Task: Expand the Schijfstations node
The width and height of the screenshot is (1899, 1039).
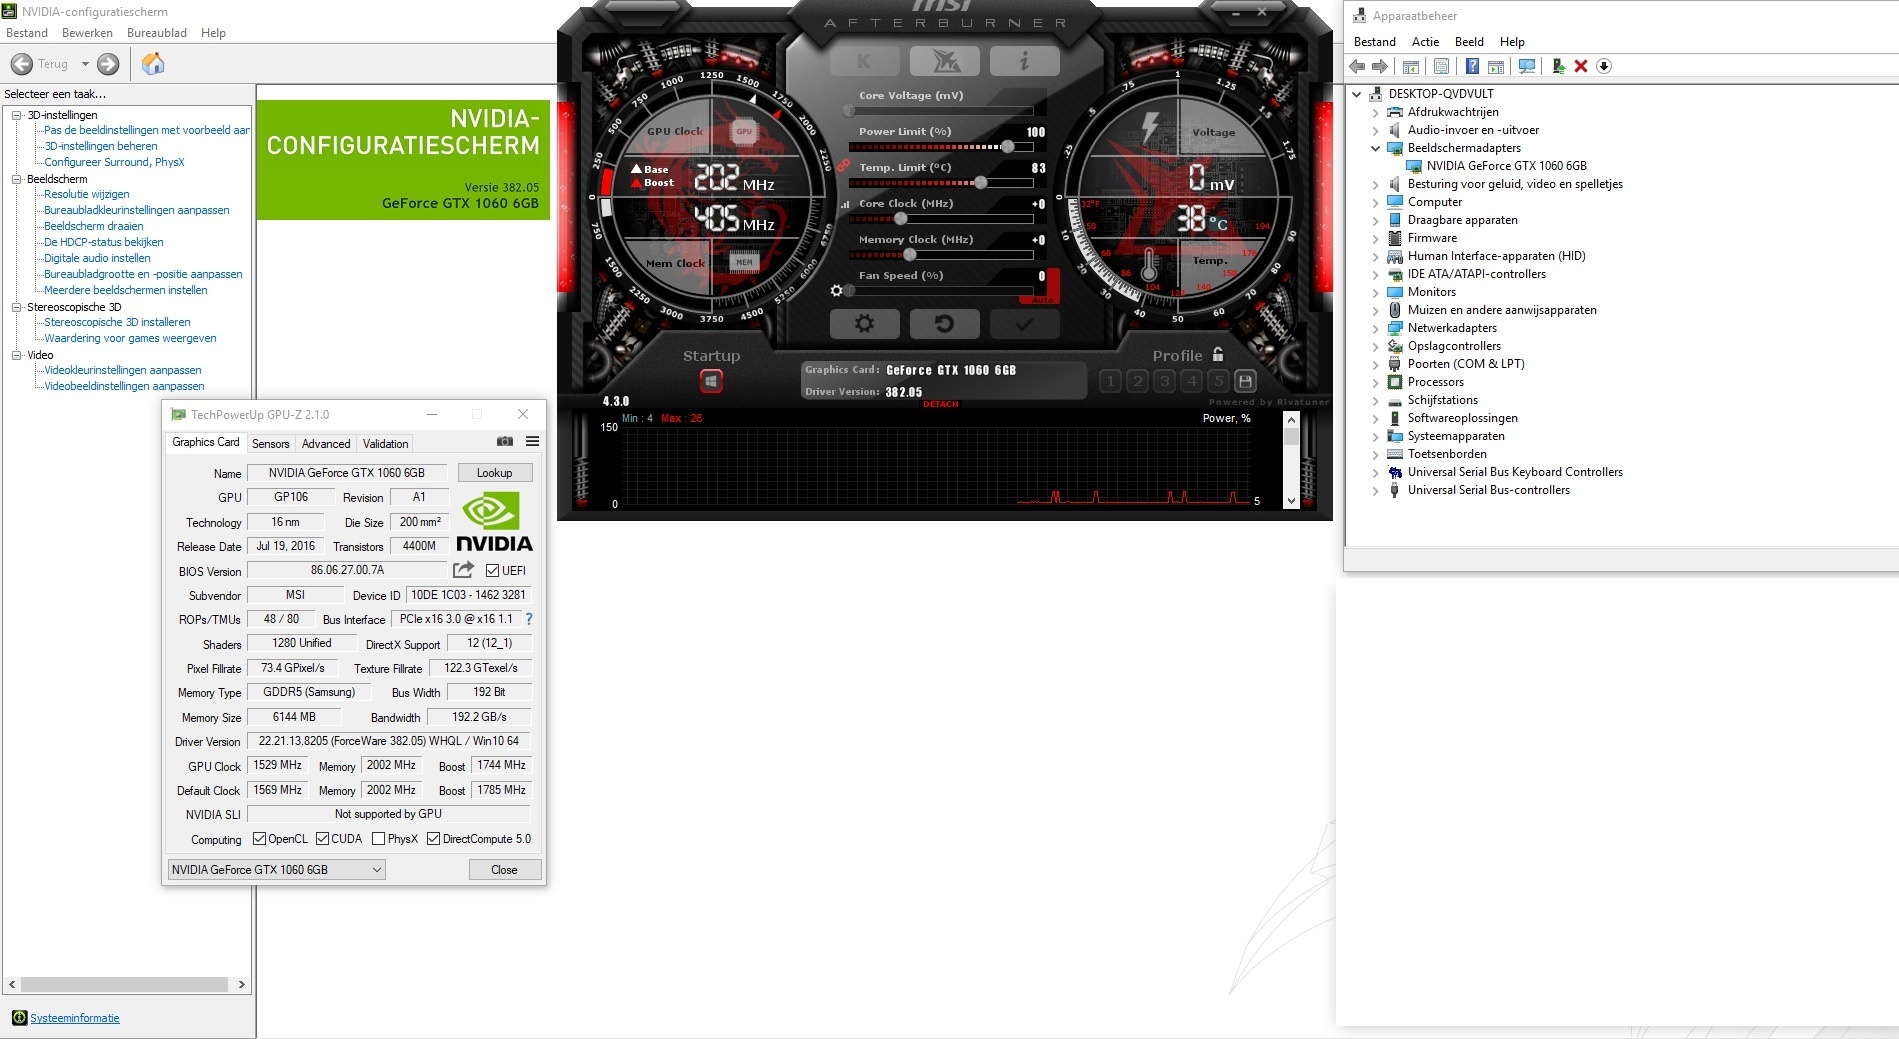Action: (1375, 400)
